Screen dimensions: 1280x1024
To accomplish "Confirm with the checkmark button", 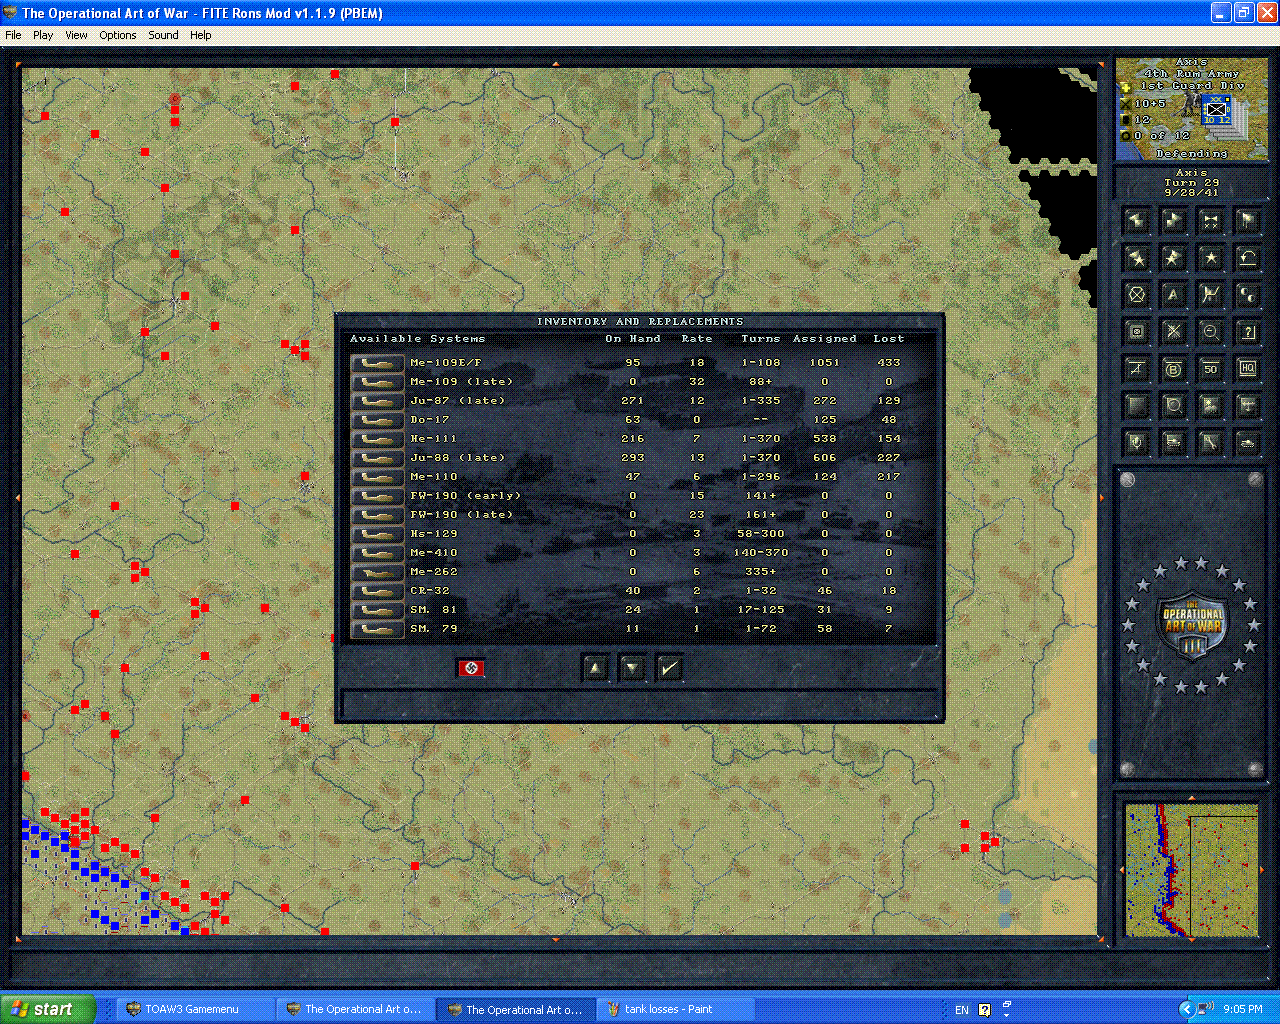I will (669, 667).
